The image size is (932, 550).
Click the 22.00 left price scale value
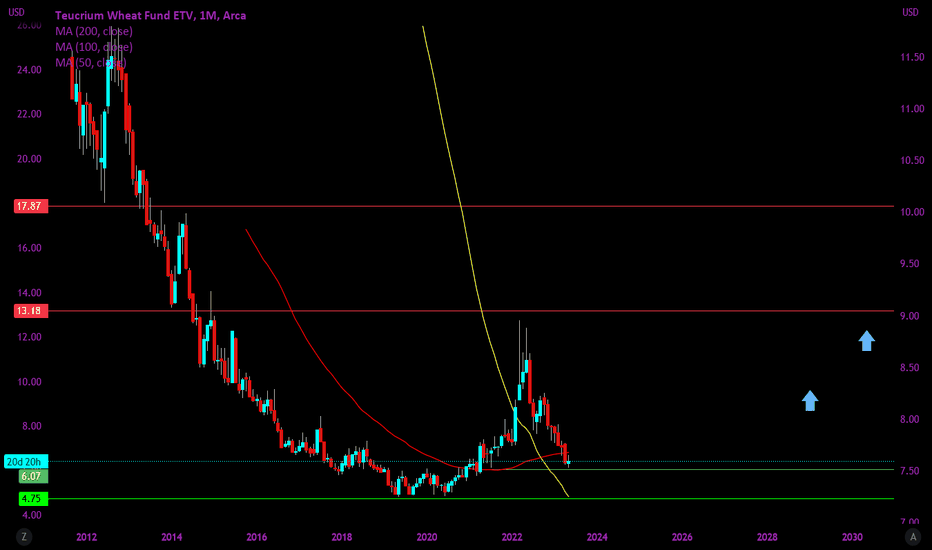29,114
